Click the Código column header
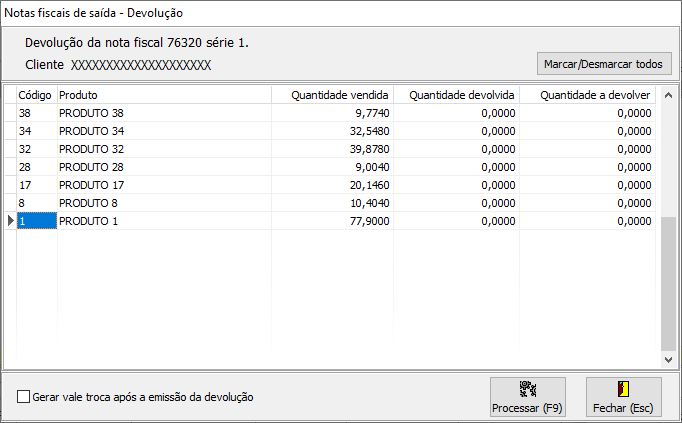 (x=37, y=95)
